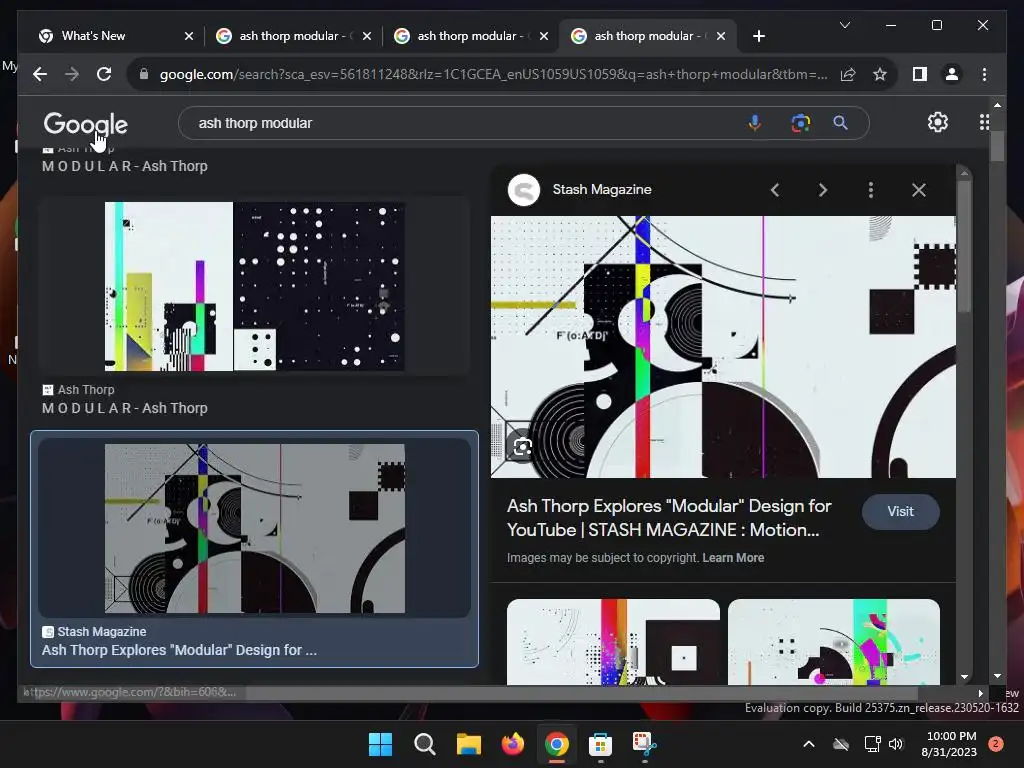
Task: Reload the current page
Action: click(104, 74)
